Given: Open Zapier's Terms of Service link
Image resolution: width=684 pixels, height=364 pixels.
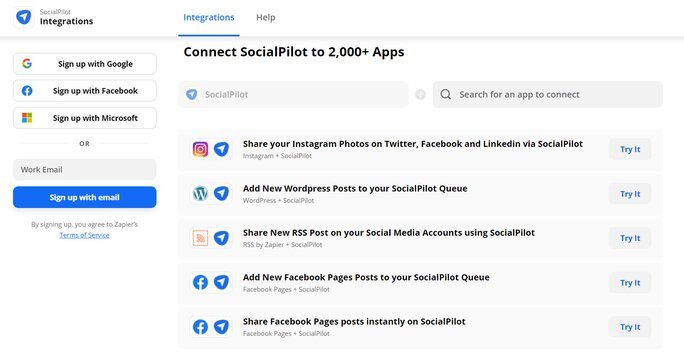Looking at the screenshot, I should point(85,235).
